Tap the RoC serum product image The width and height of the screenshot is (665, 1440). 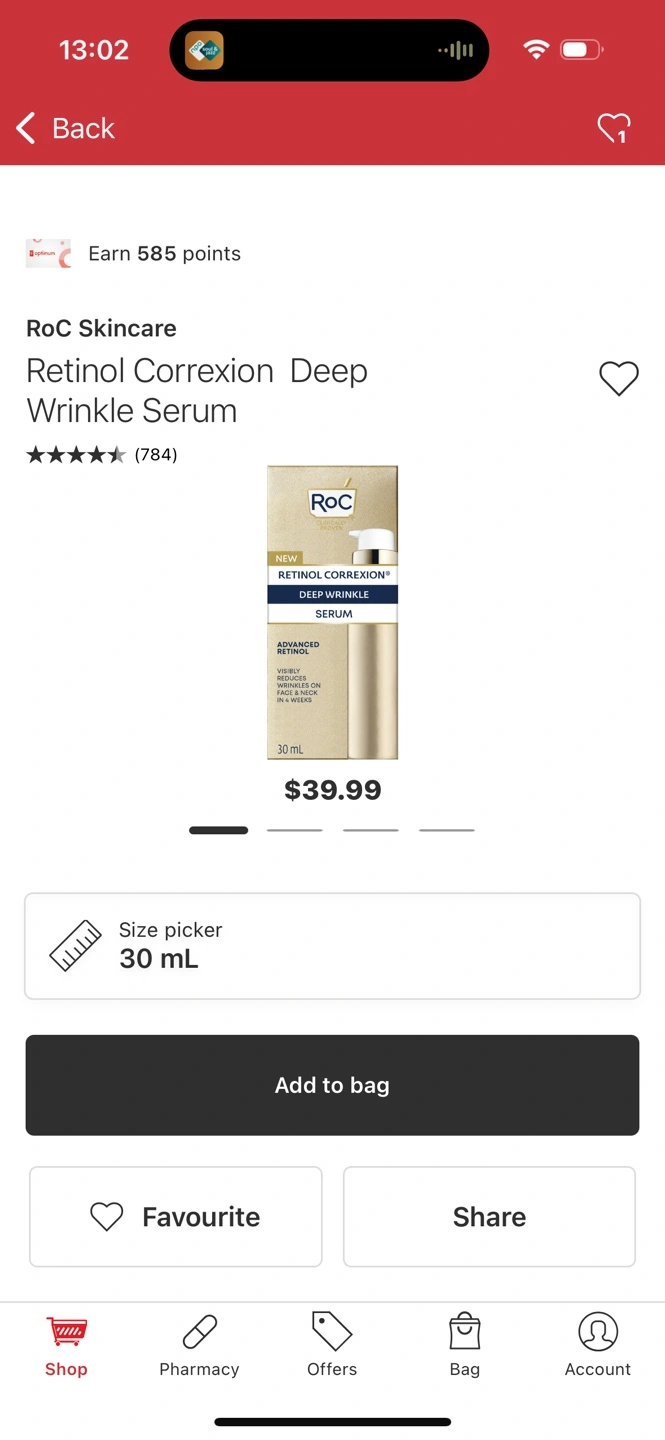333,612
